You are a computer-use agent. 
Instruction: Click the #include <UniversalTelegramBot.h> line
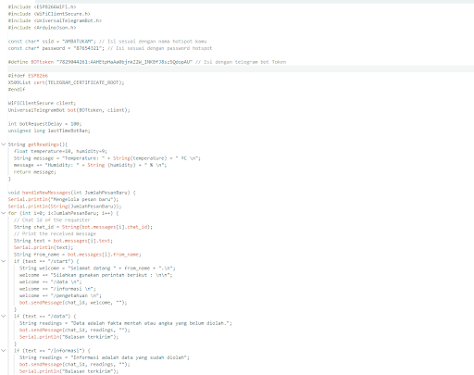[55, 21]
